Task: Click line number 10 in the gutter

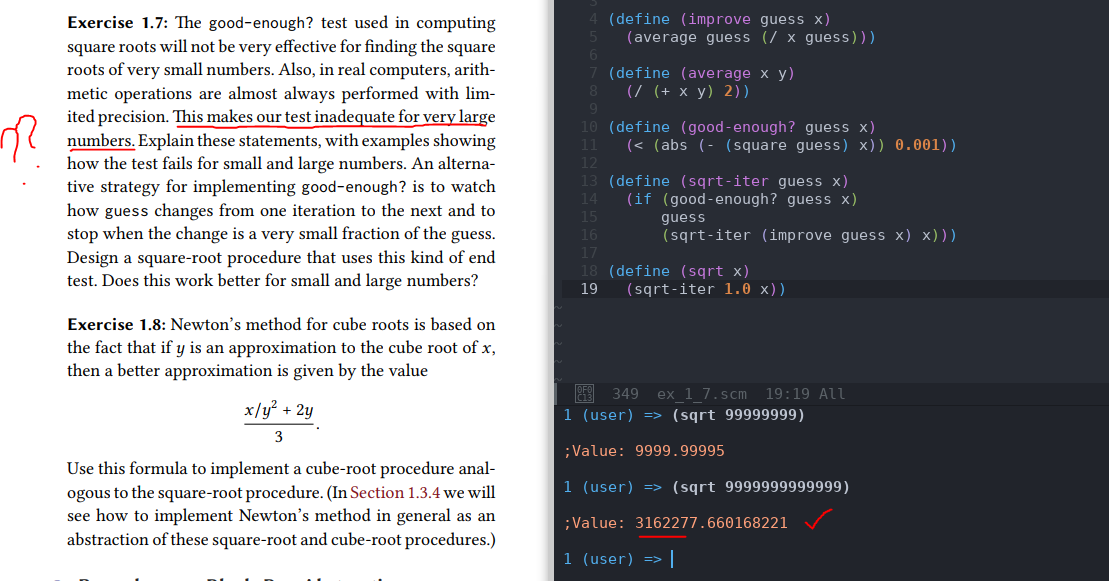Action: click(588, 127)
